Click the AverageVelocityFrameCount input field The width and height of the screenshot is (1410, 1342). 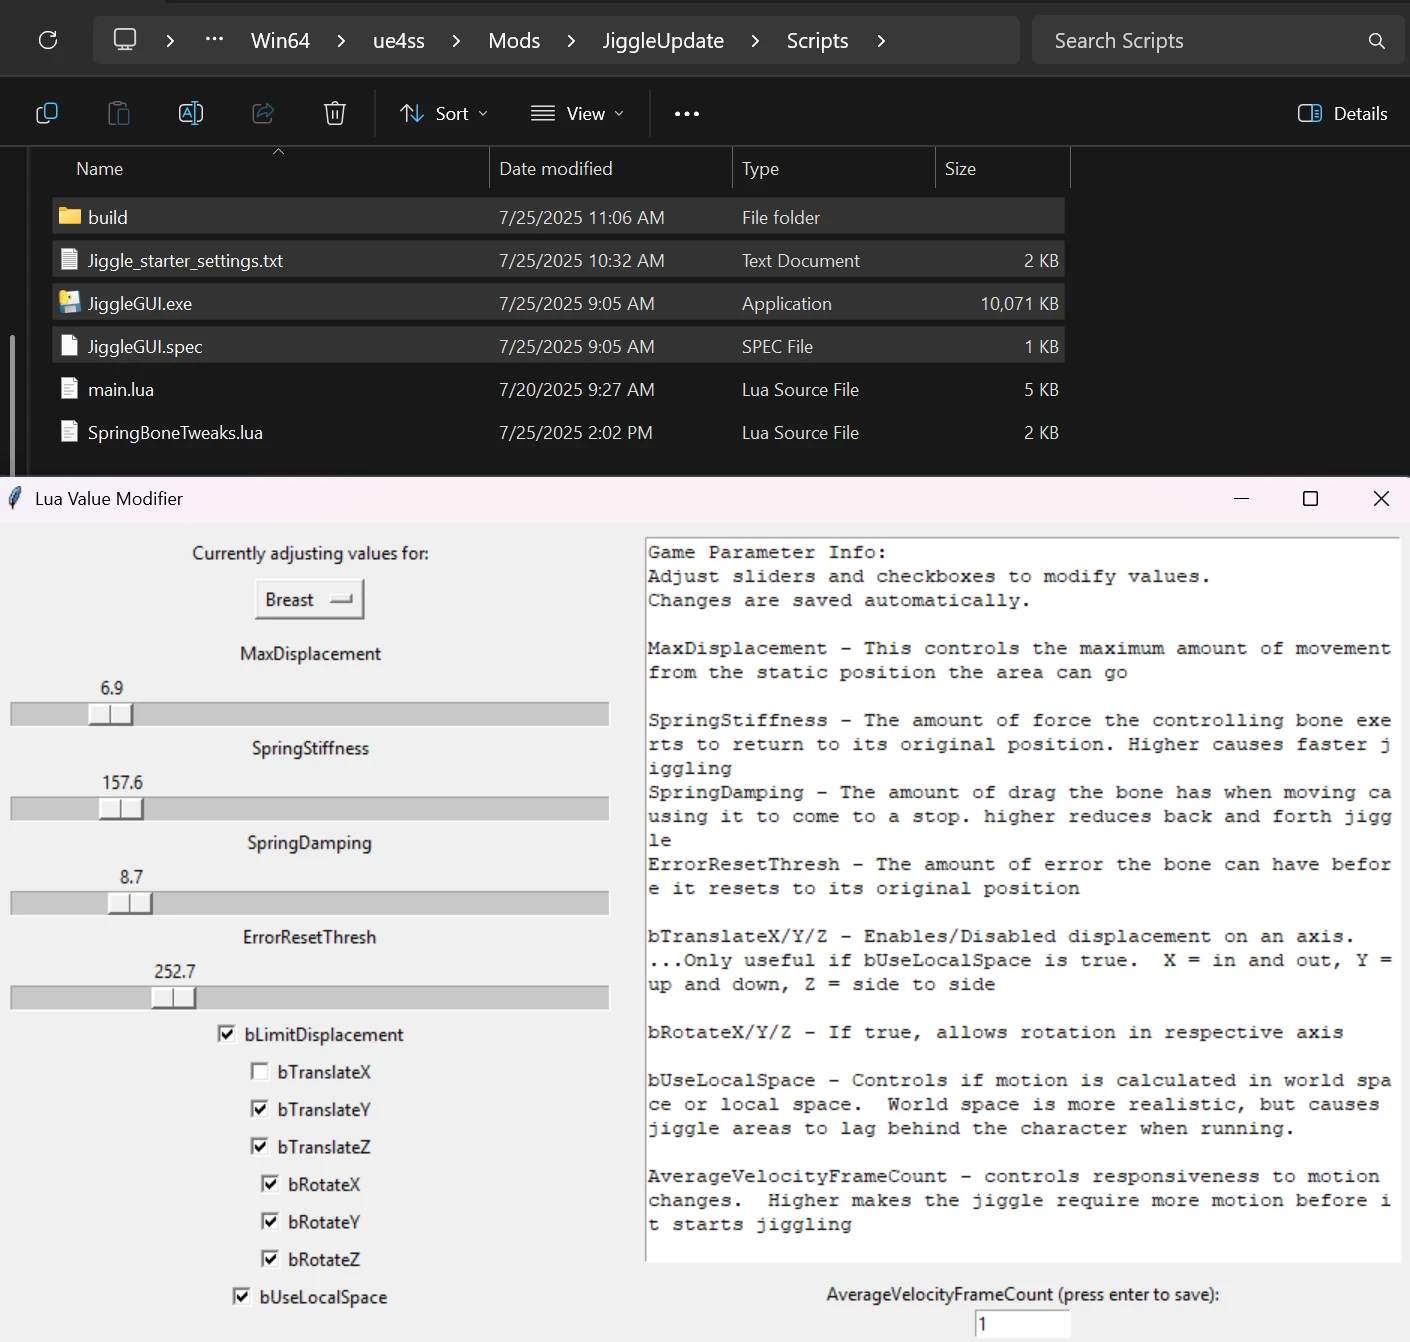(x=1022, y=1324)
